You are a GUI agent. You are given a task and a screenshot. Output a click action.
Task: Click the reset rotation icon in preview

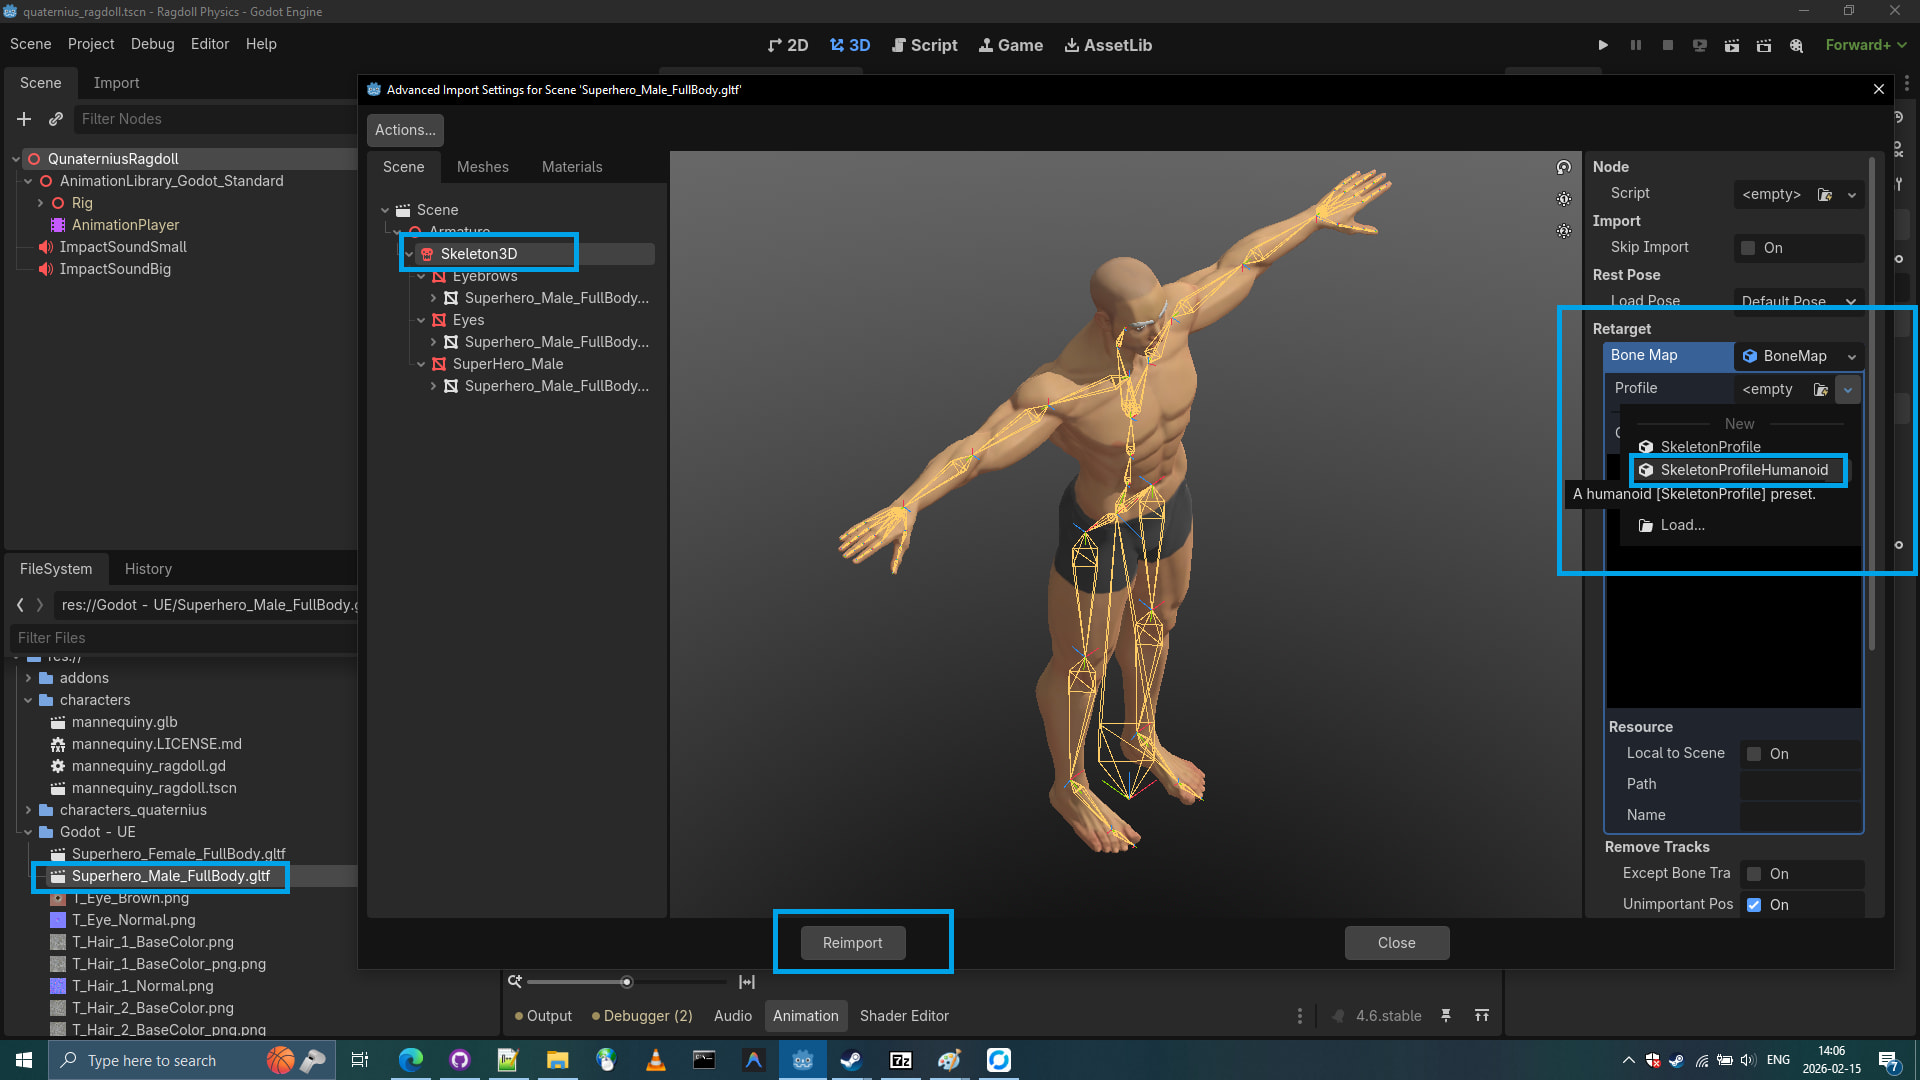1564,167
